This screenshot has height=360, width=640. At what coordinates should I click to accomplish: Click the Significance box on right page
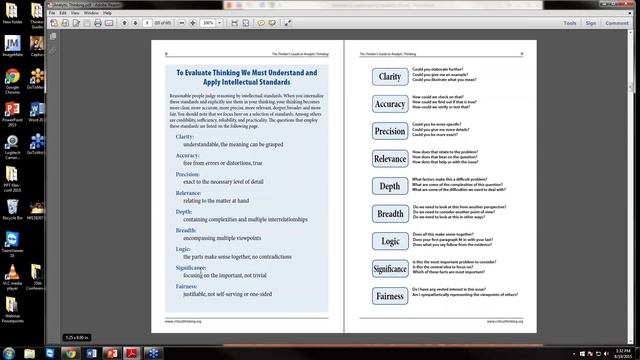(x=390, y=269)
